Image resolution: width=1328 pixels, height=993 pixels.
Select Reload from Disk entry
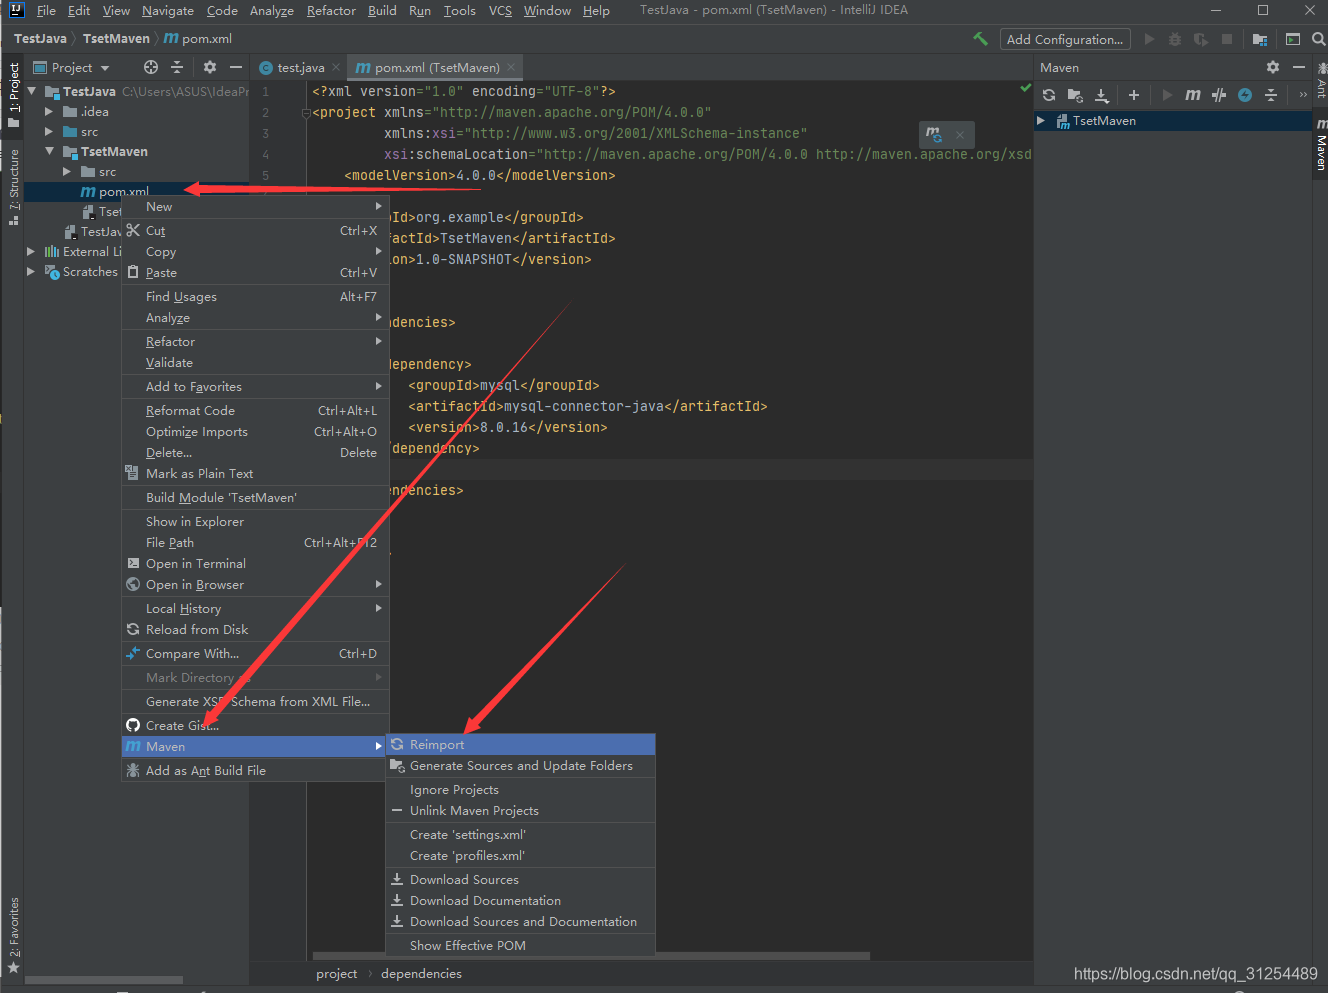(x=255, y=629)
